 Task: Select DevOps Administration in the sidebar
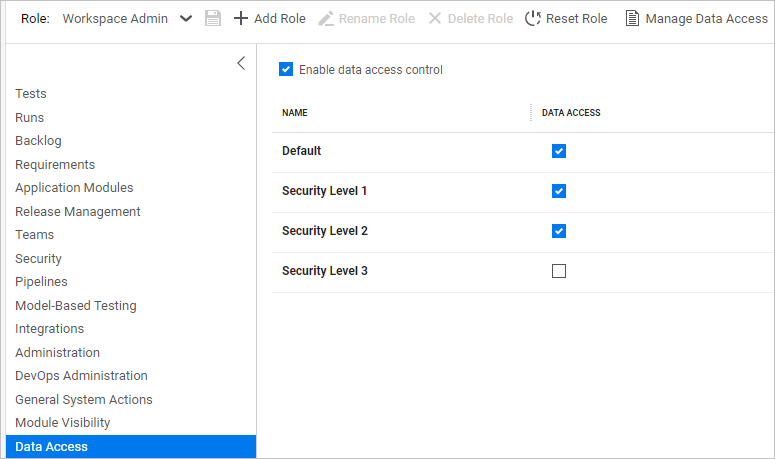(81, 376)
